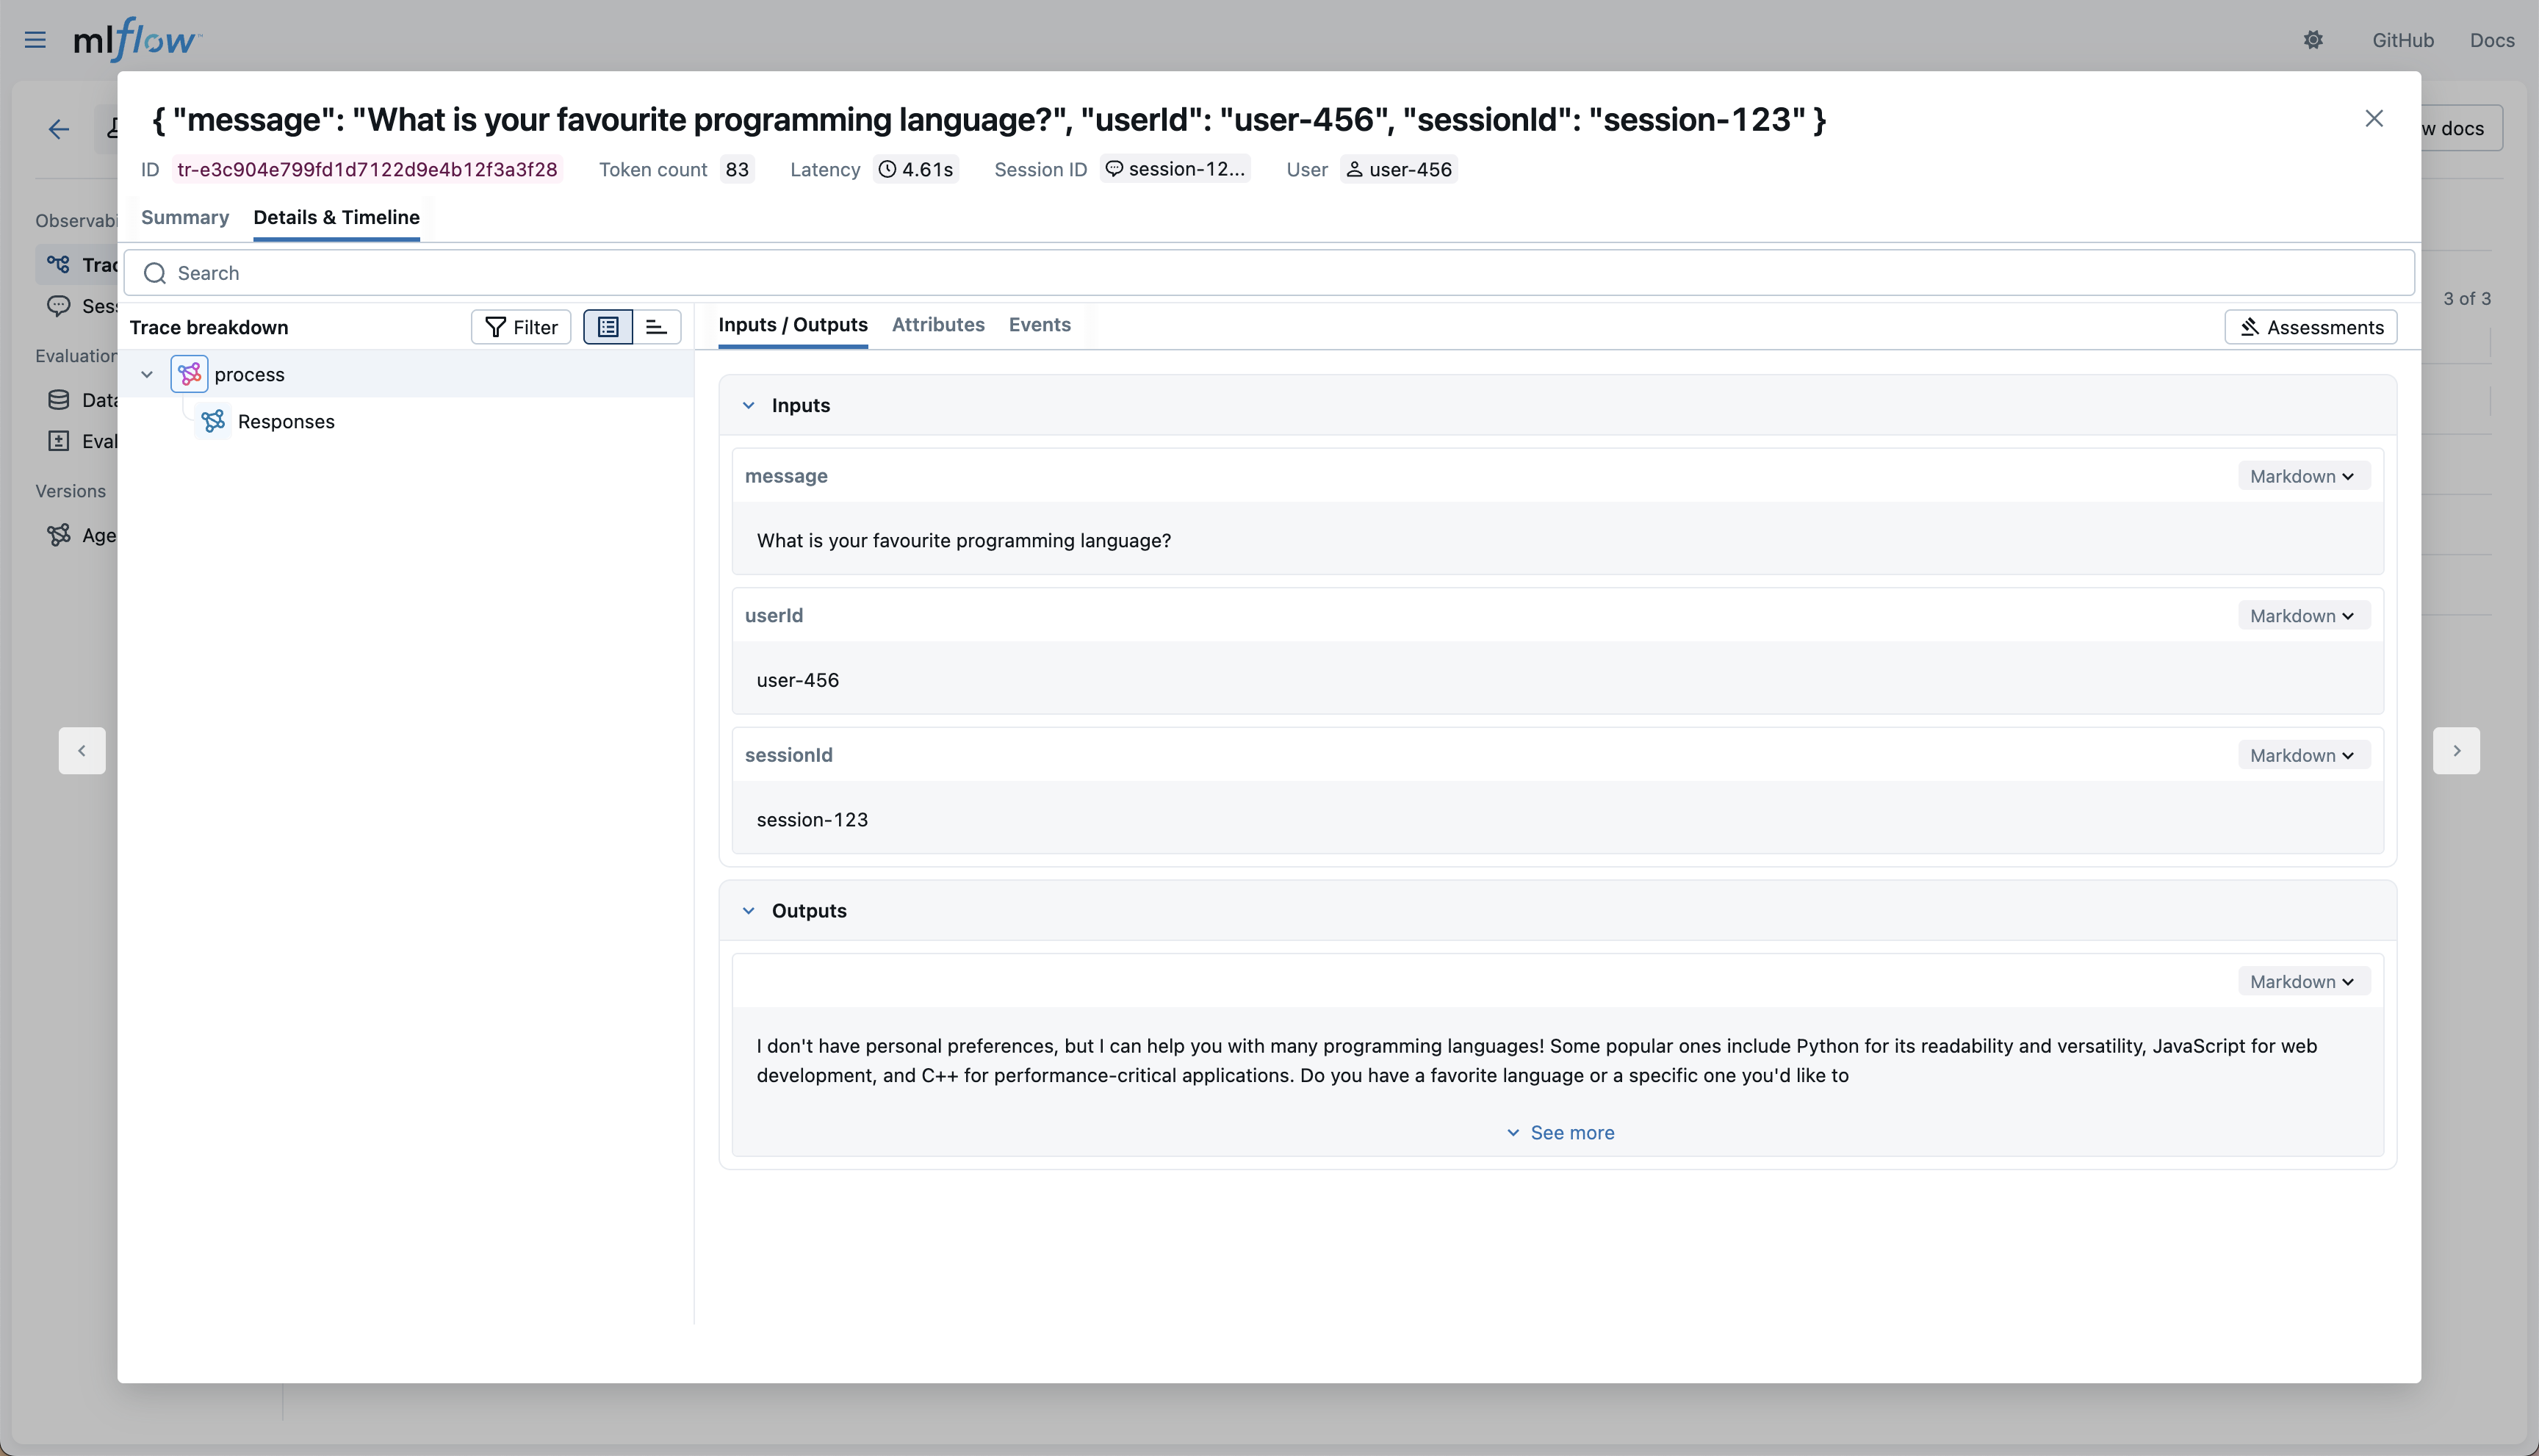Switch to the Summary tab

185,217
